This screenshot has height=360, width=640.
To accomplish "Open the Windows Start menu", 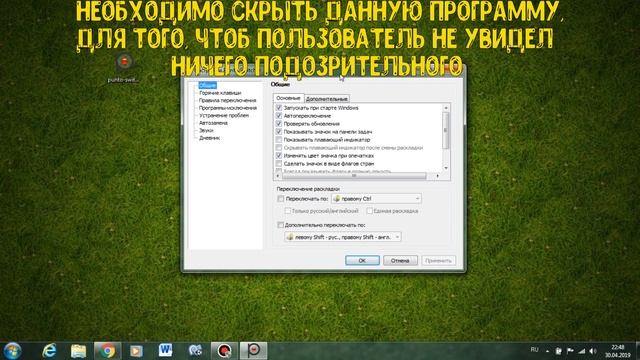I will pos(12,351).
